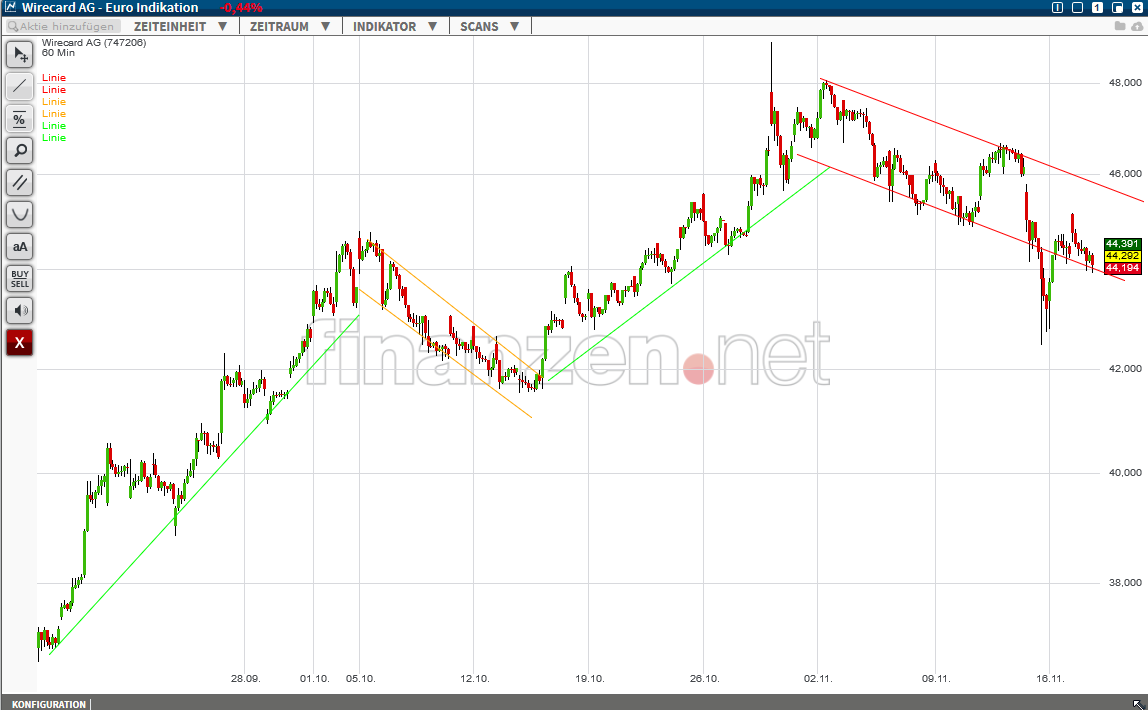Viewport: 1148px width, 710px height.
Task: Select the aA text annotation tool
Action: coord(20,247)
